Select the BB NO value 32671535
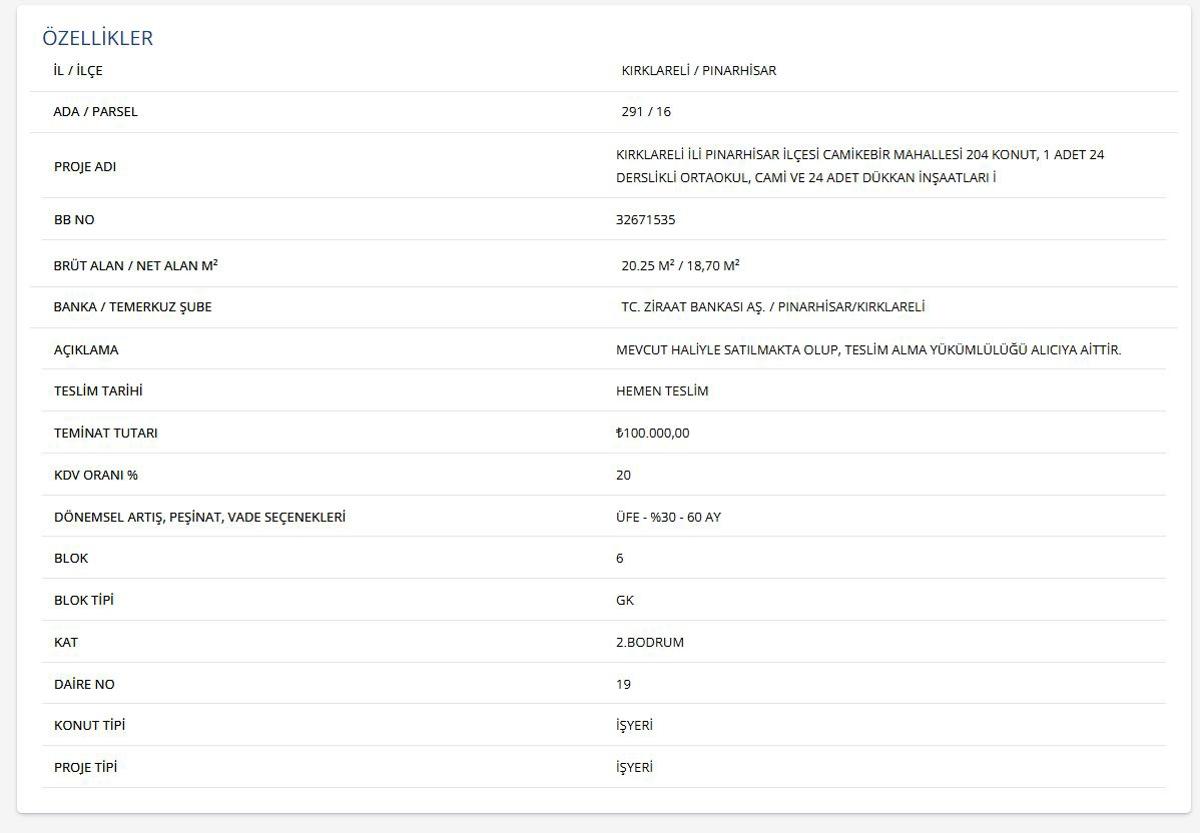 coord(646,220)
